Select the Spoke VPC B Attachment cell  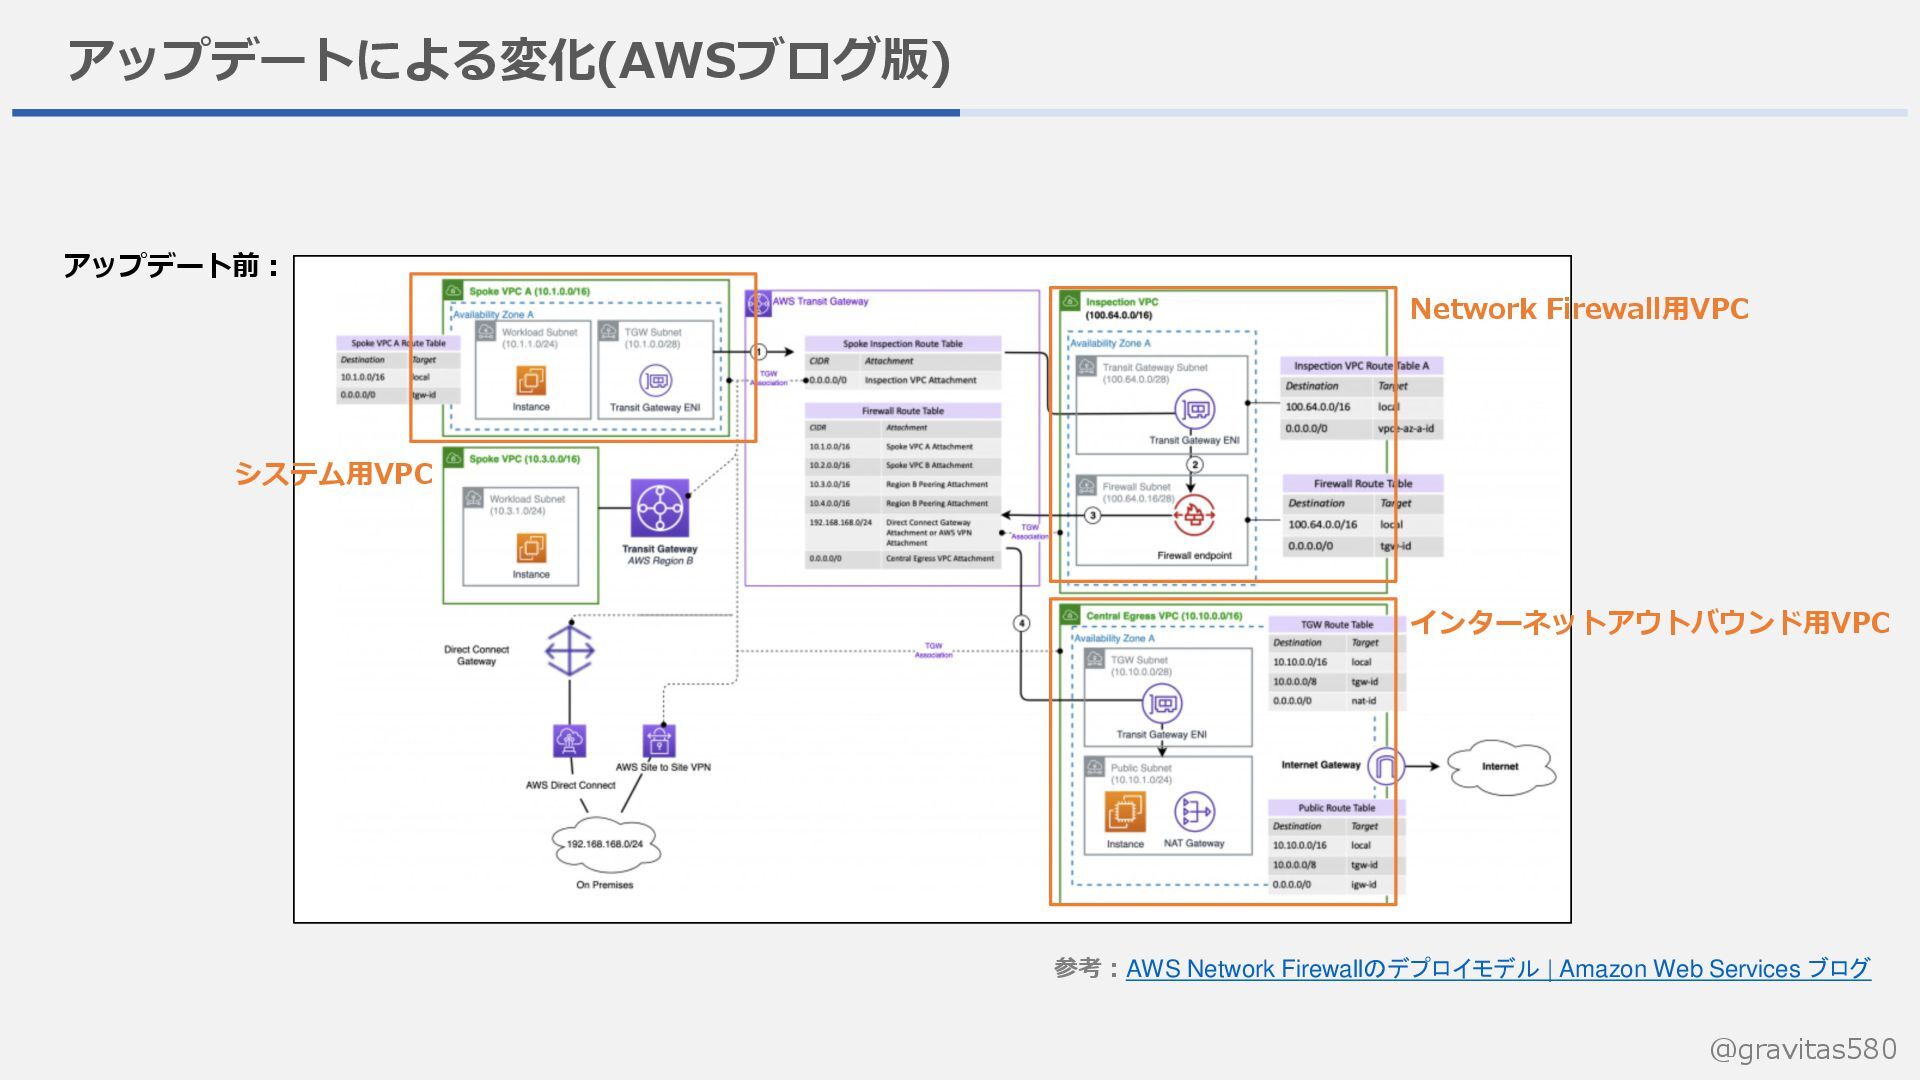click(x=929, y=465)
